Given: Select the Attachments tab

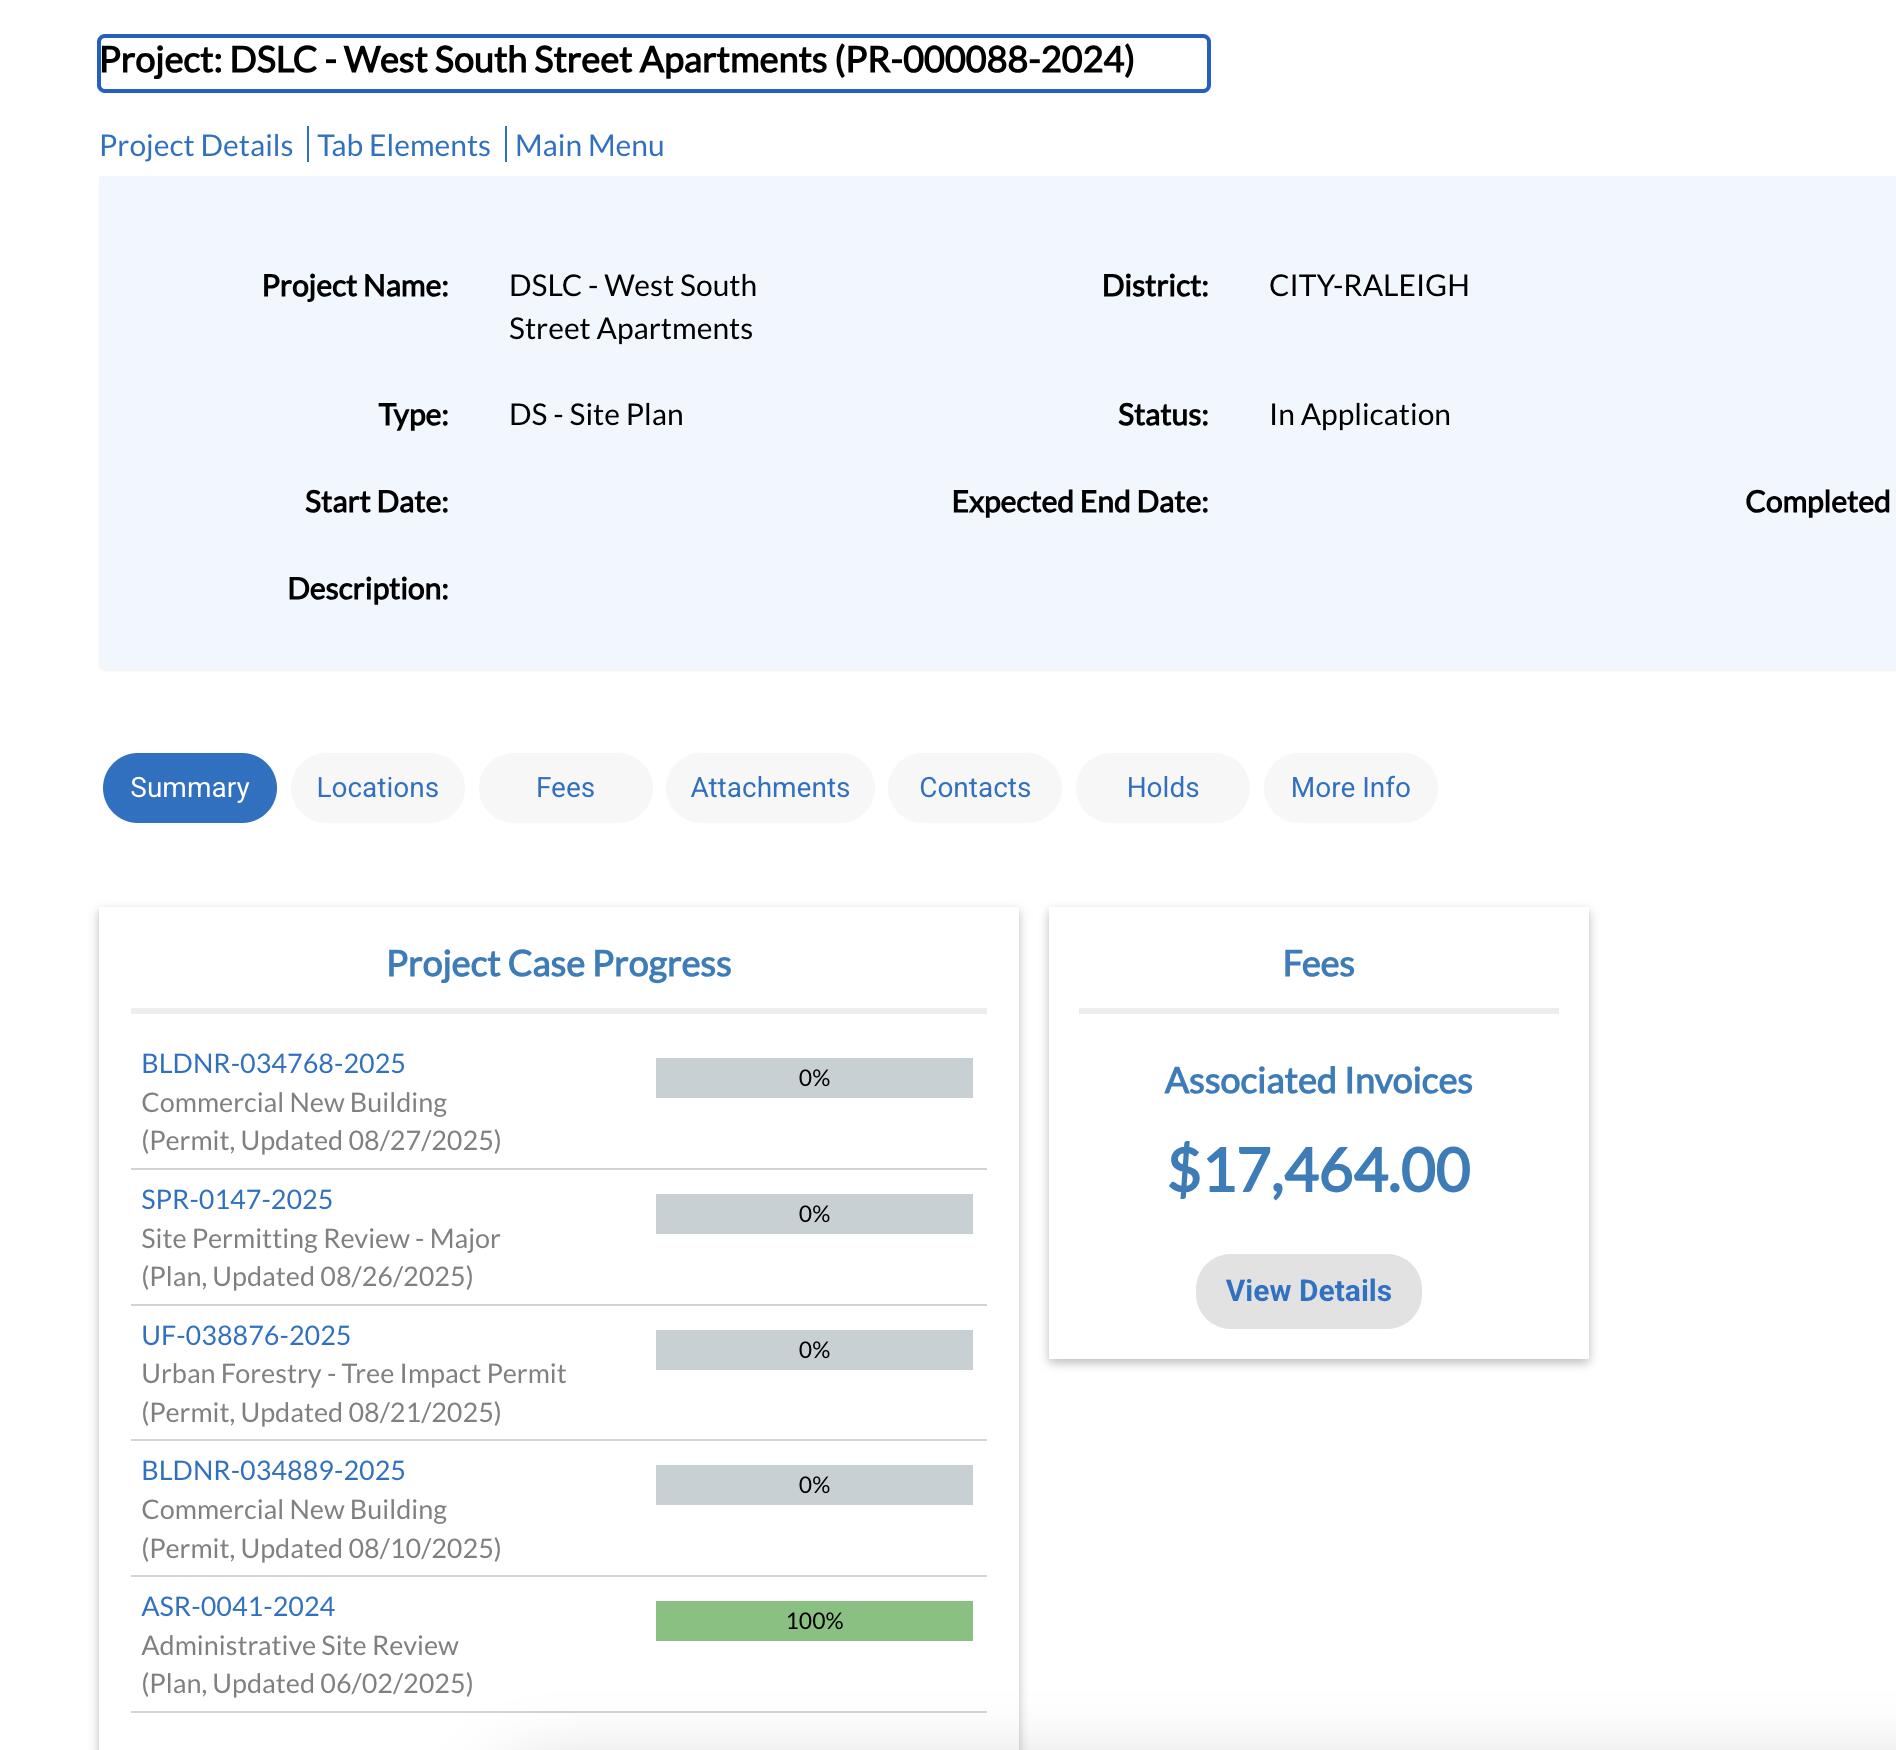Looking at the screenshot, I should tap(769, 788).
